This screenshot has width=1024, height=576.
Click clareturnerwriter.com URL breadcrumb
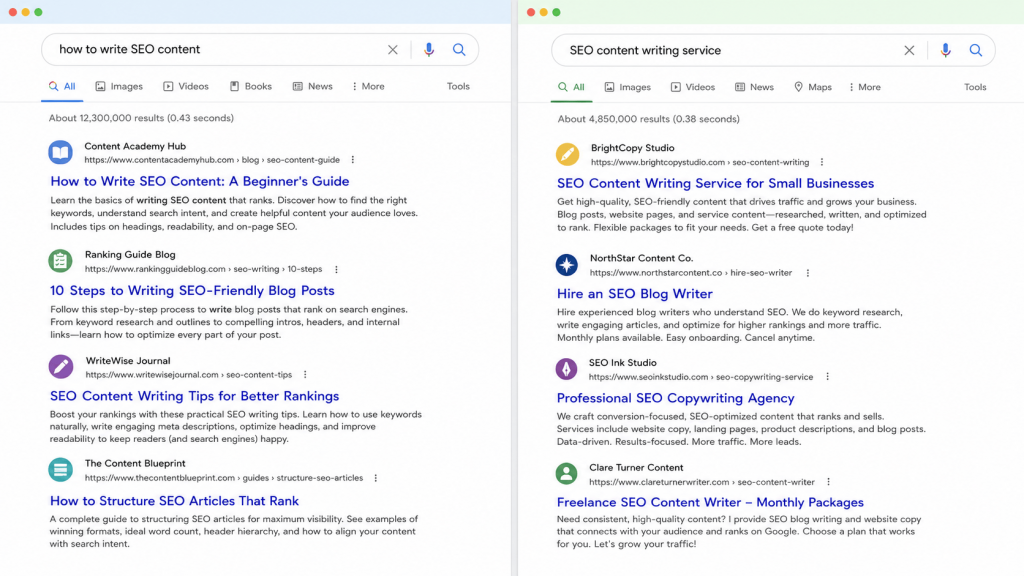pos(702,482)
